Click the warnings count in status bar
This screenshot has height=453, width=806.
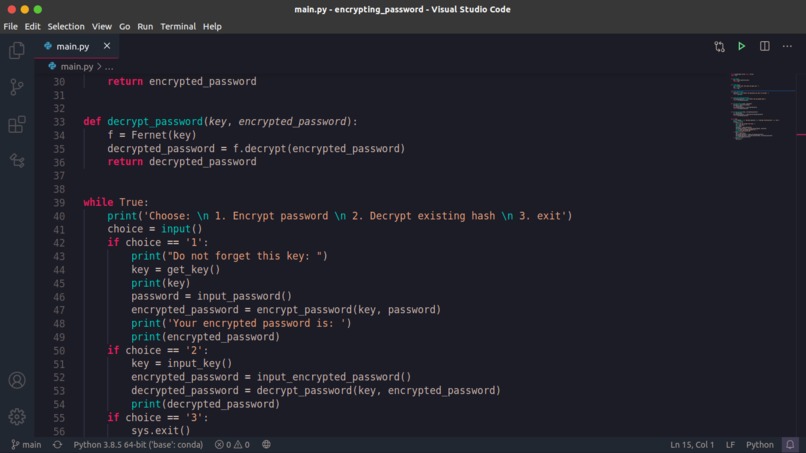click(242, 444)
